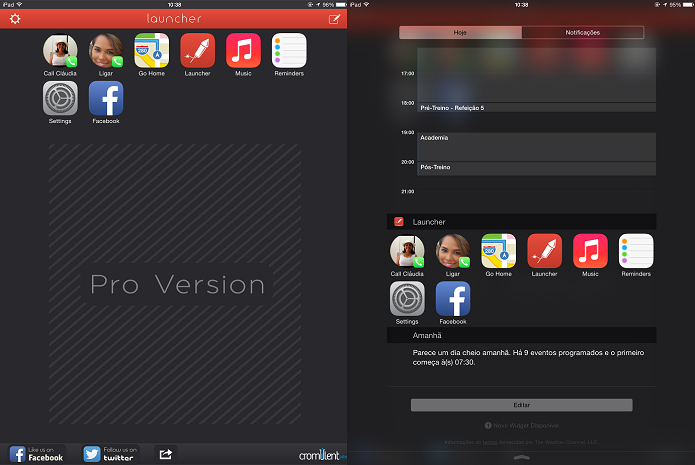
Task: Tap the Pro Version banner
Action: tap(176, 284)
